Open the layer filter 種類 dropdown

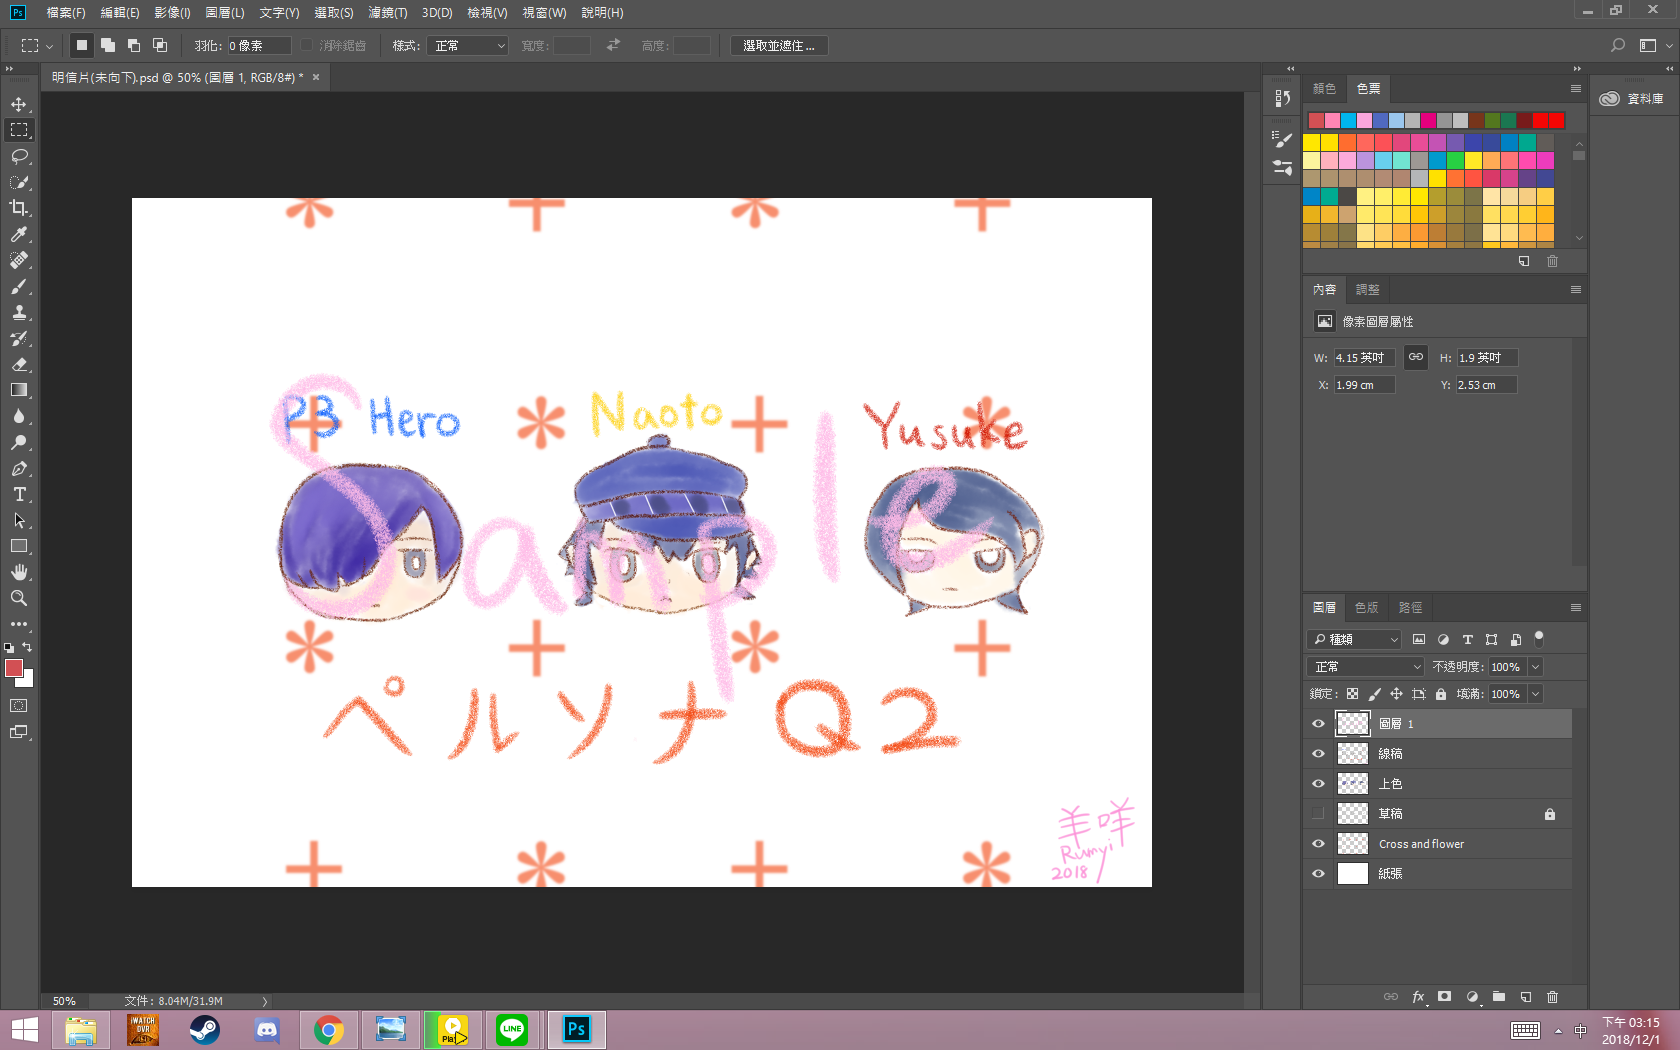pyautogui.click(x=1354, y=640)
